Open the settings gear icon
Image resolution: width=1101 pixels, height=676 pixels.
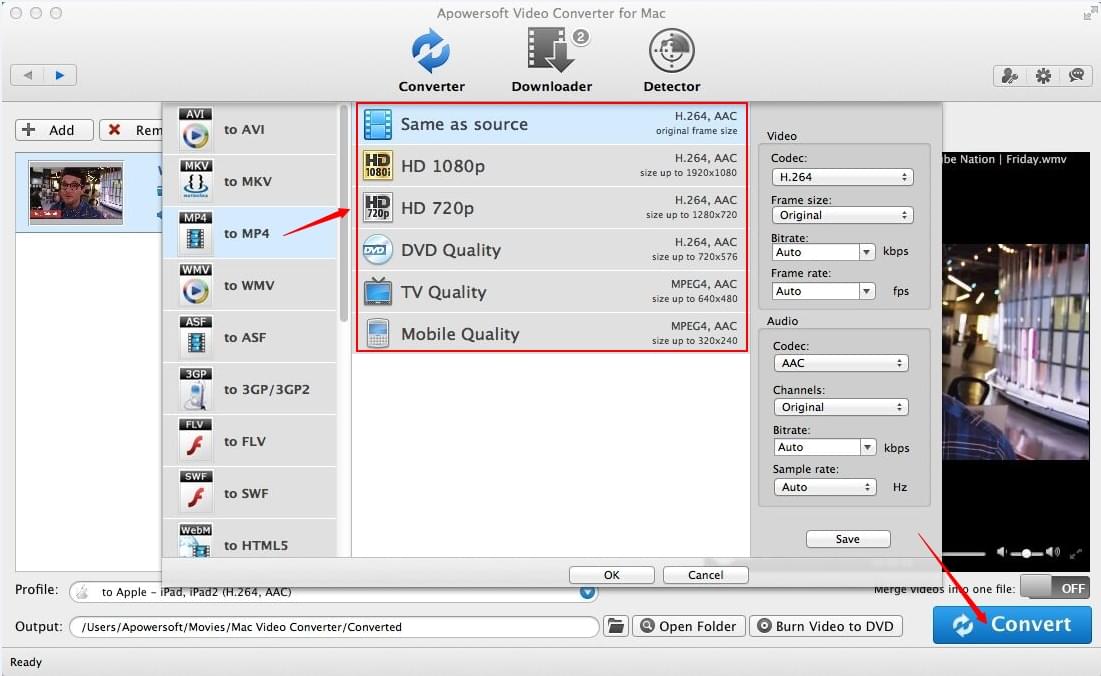(x=1043, y=75)
